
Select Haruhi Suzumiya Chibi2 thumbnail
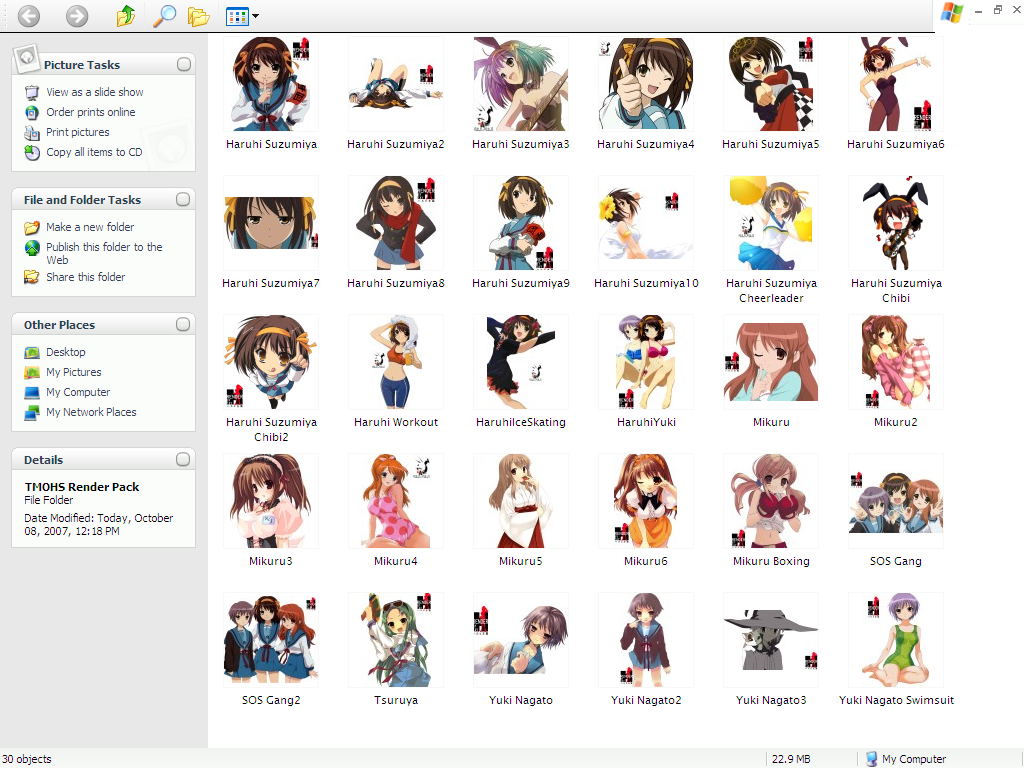271,362
